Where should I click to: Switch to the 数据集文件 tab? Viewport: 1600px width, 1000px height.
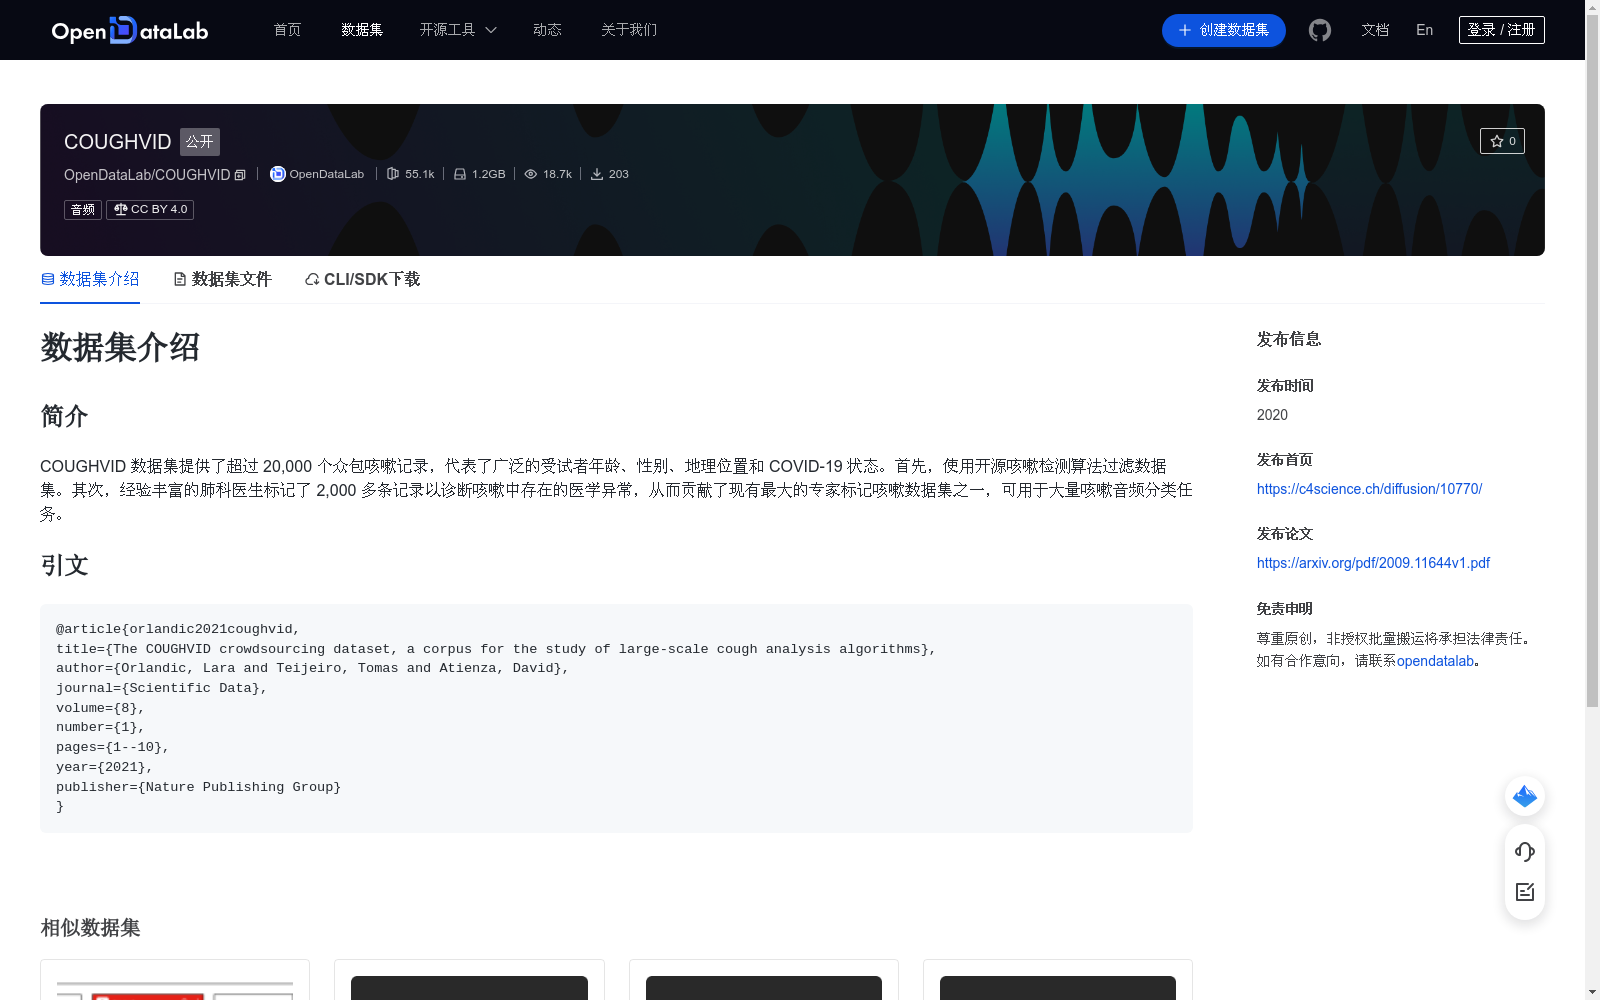[x=222, y=279]
